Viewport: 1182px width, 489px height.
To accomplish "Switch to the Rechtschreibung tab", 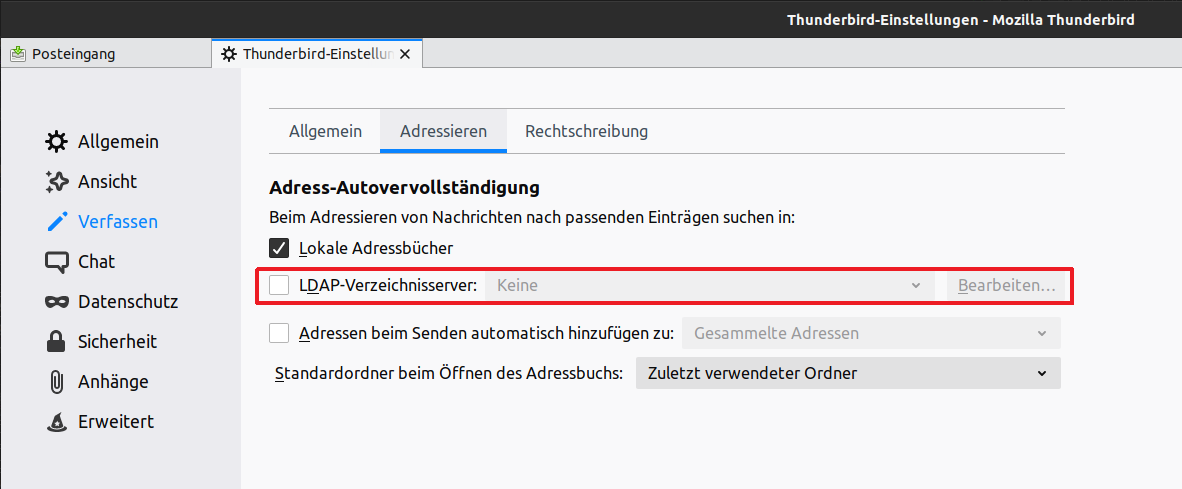I will [586, 131].
